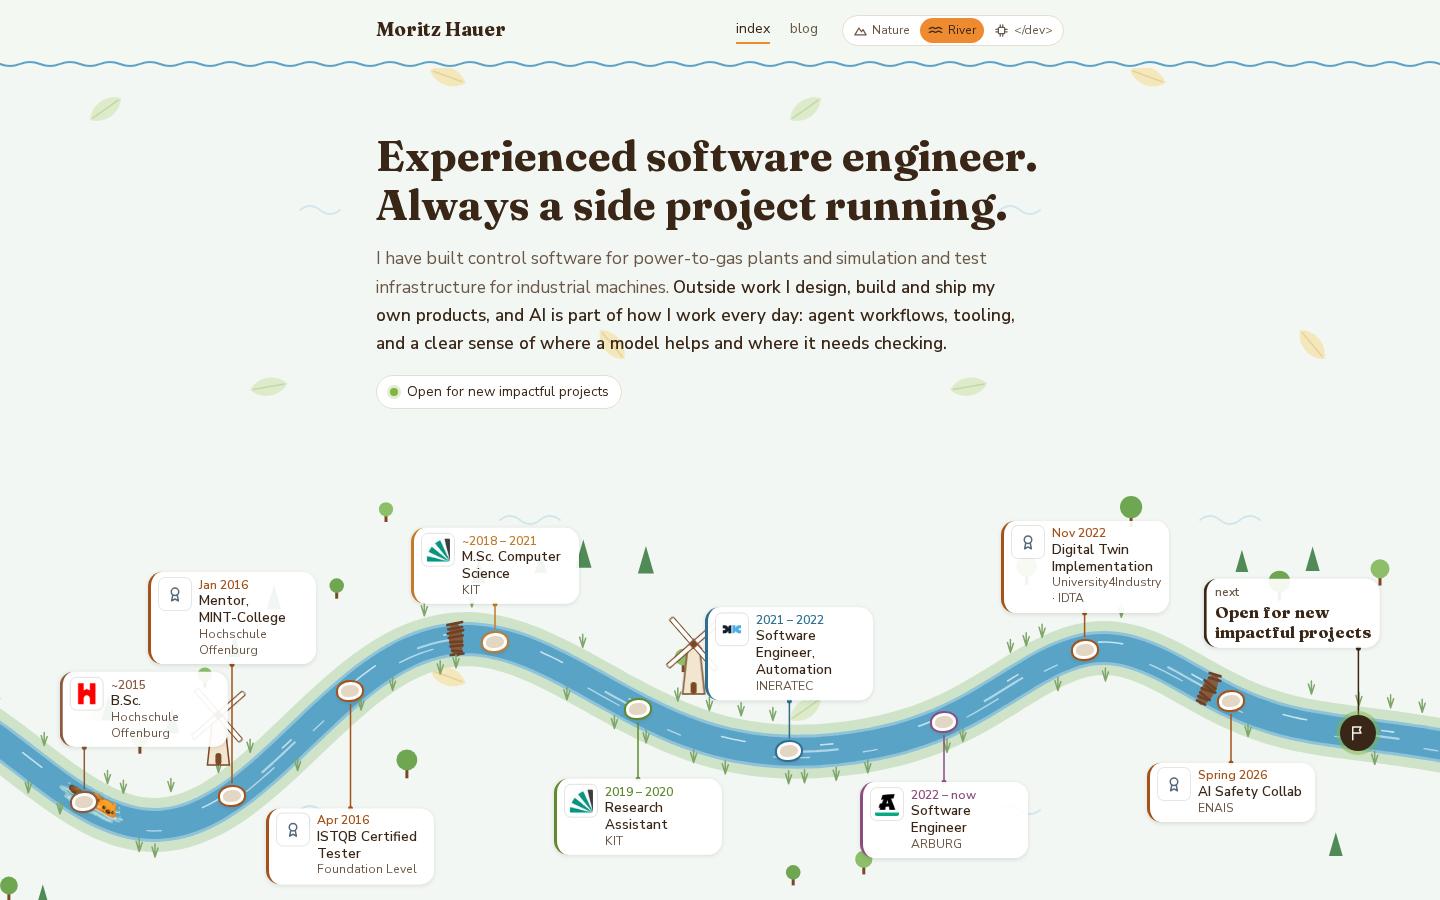Click the award icon on the ISTQB Certified Tester card

pyautogui.click(x=293, y=830)
